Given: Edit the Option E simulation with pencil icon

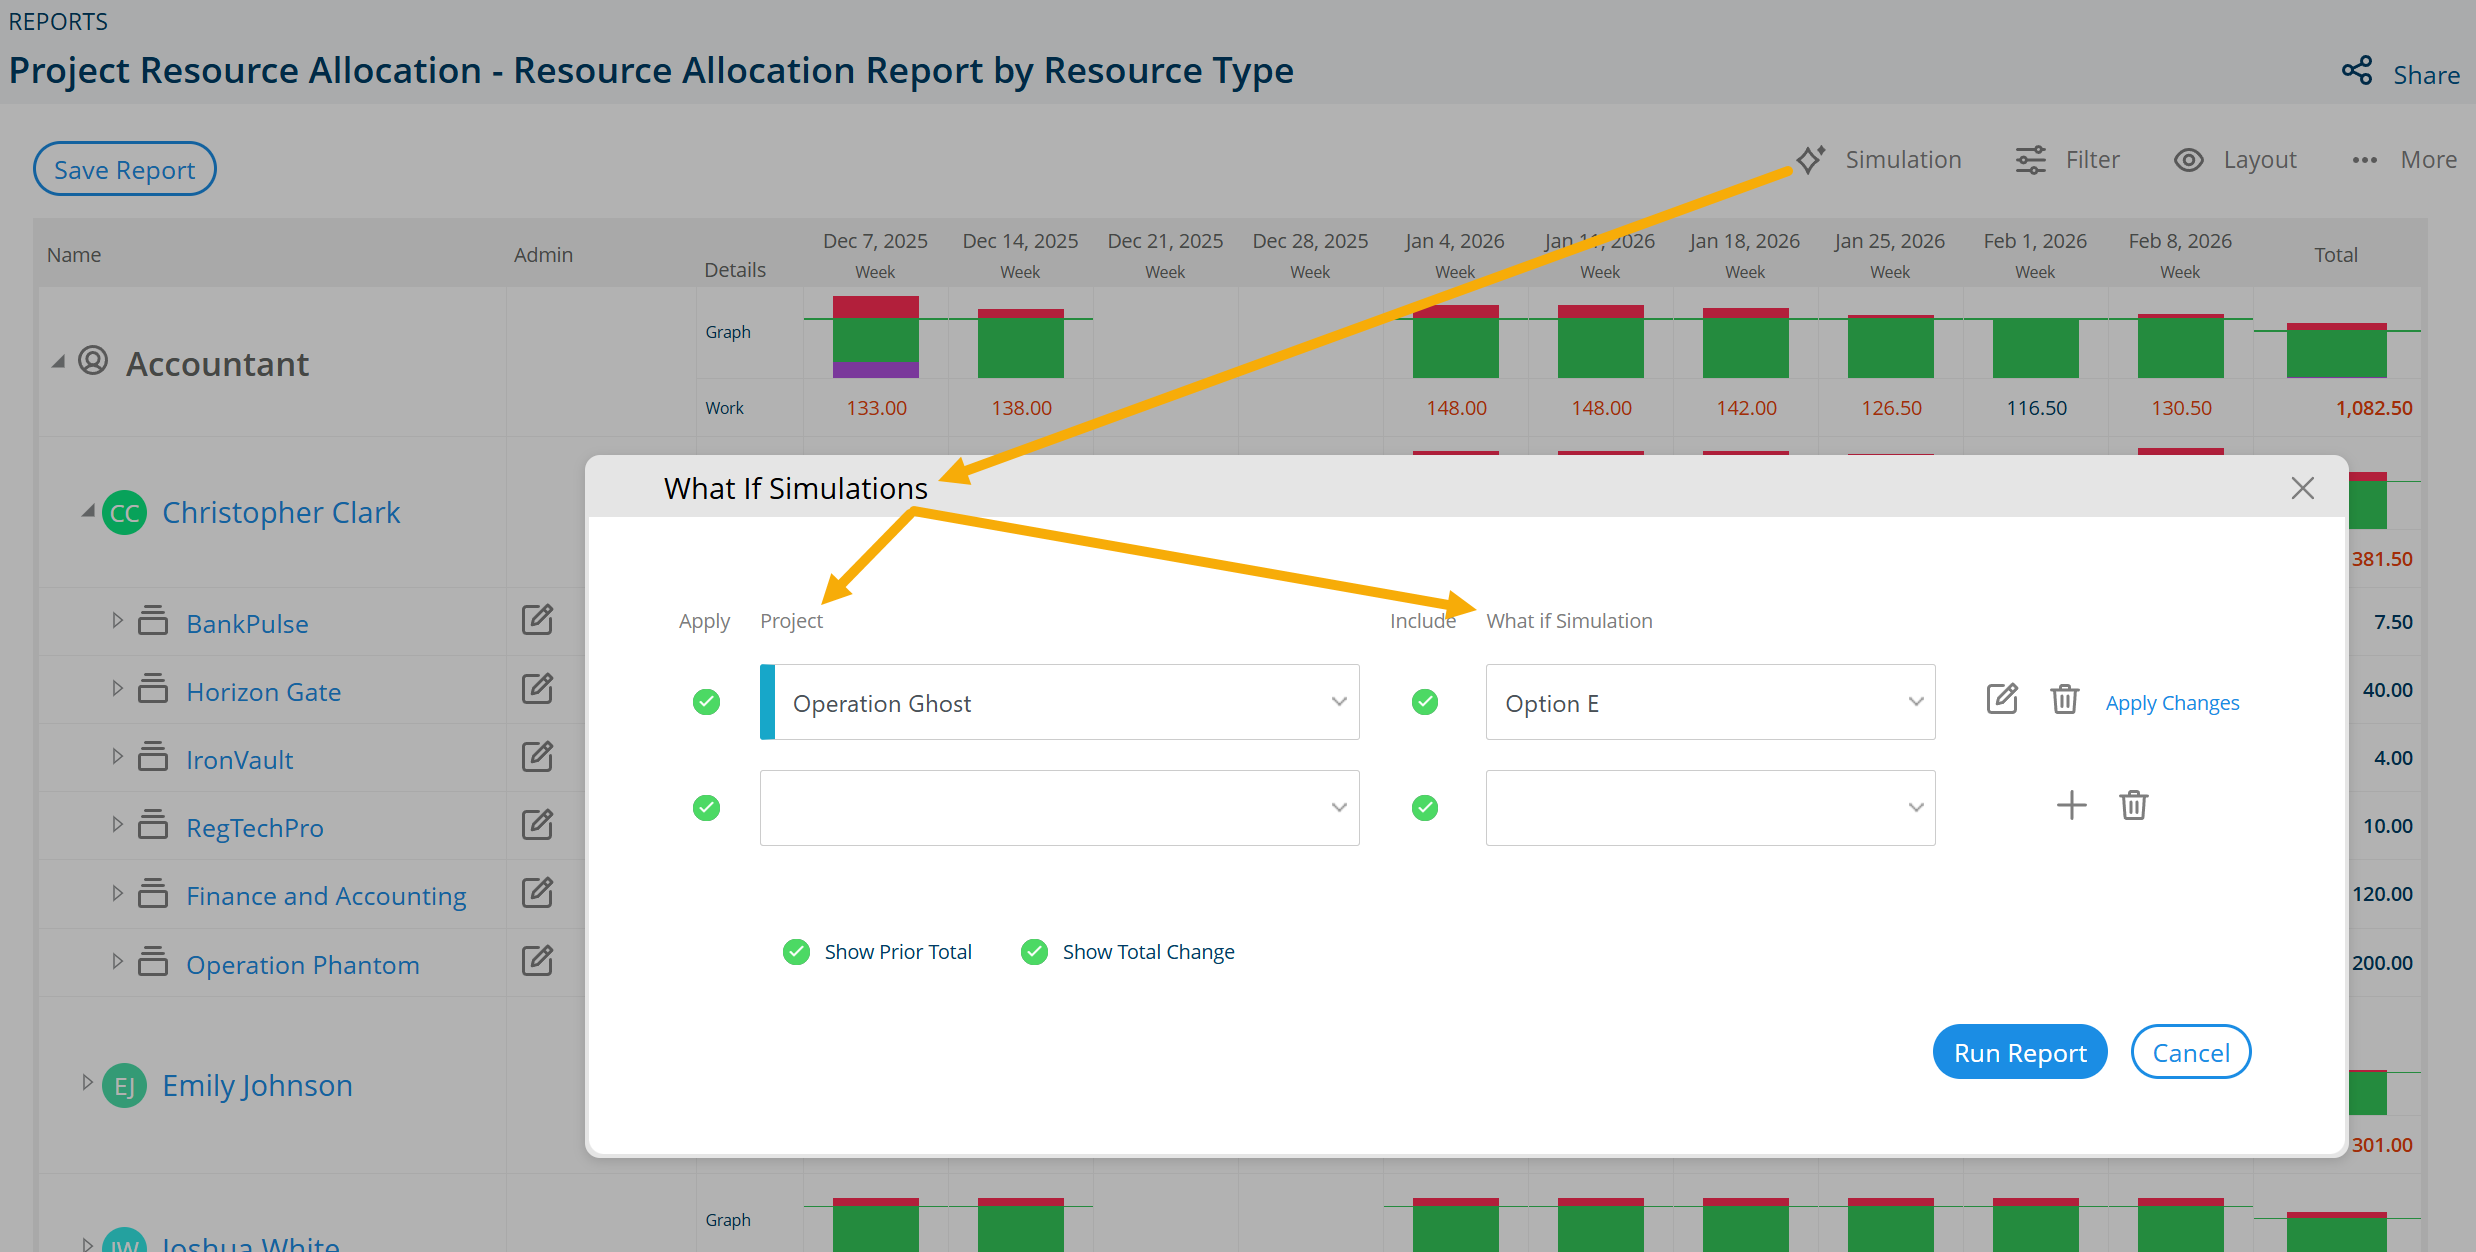Looking at the screenshot, I should (2002, 699).
